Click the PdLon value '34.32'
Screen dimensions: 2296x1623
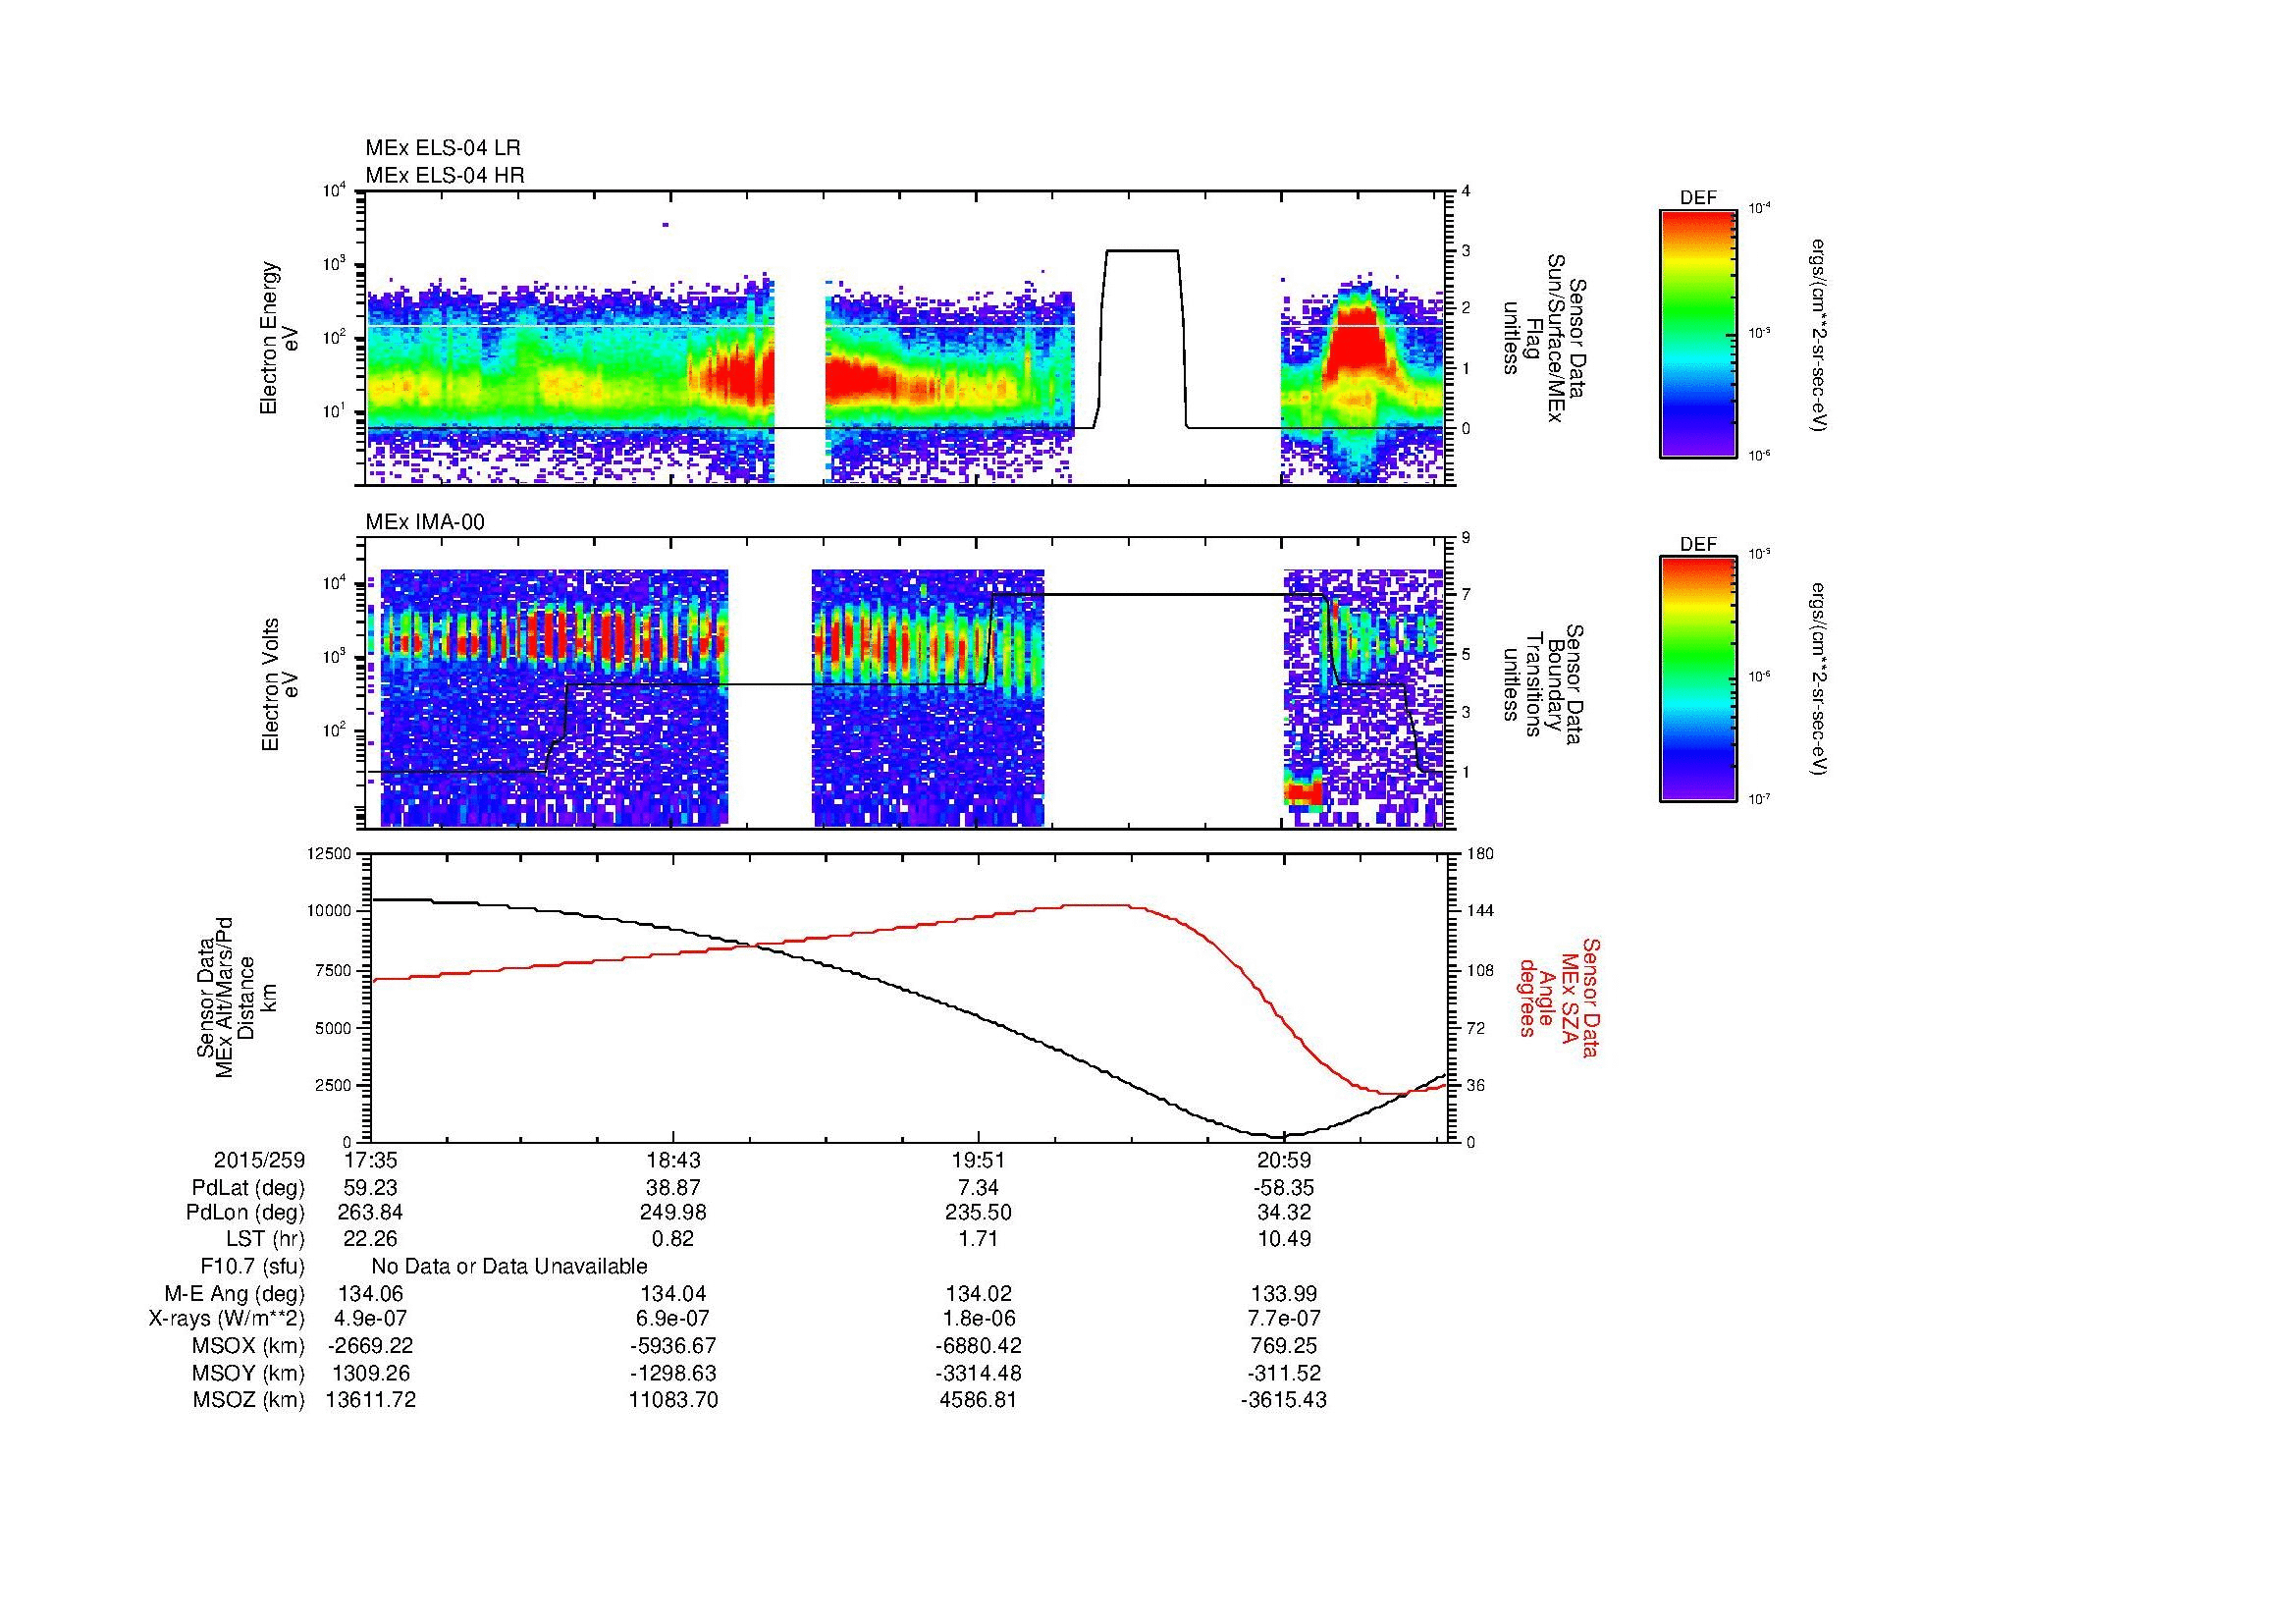(x=1283, y=1213)
